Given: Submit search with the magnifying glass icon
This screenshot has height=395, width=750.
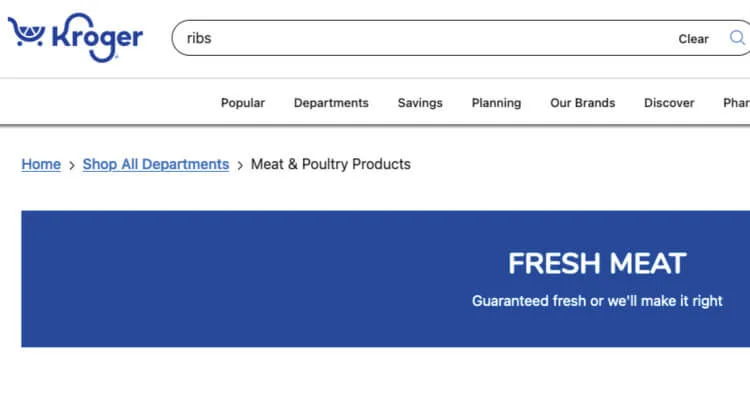Looking at the screenshot, I should pyautogui.click(x=737, y=38).
